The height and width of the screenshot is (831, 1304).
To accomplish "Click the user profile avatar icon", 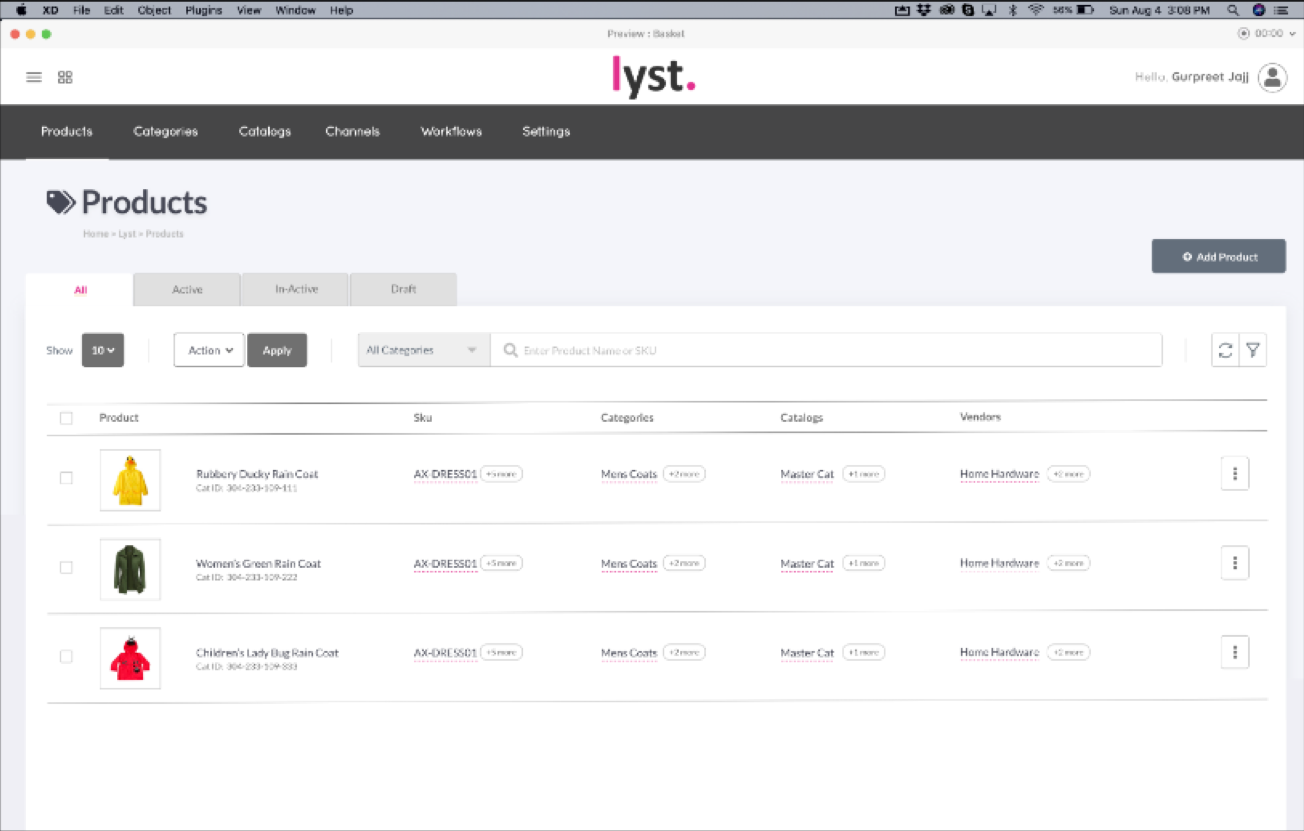I will tap(1271, 76).
